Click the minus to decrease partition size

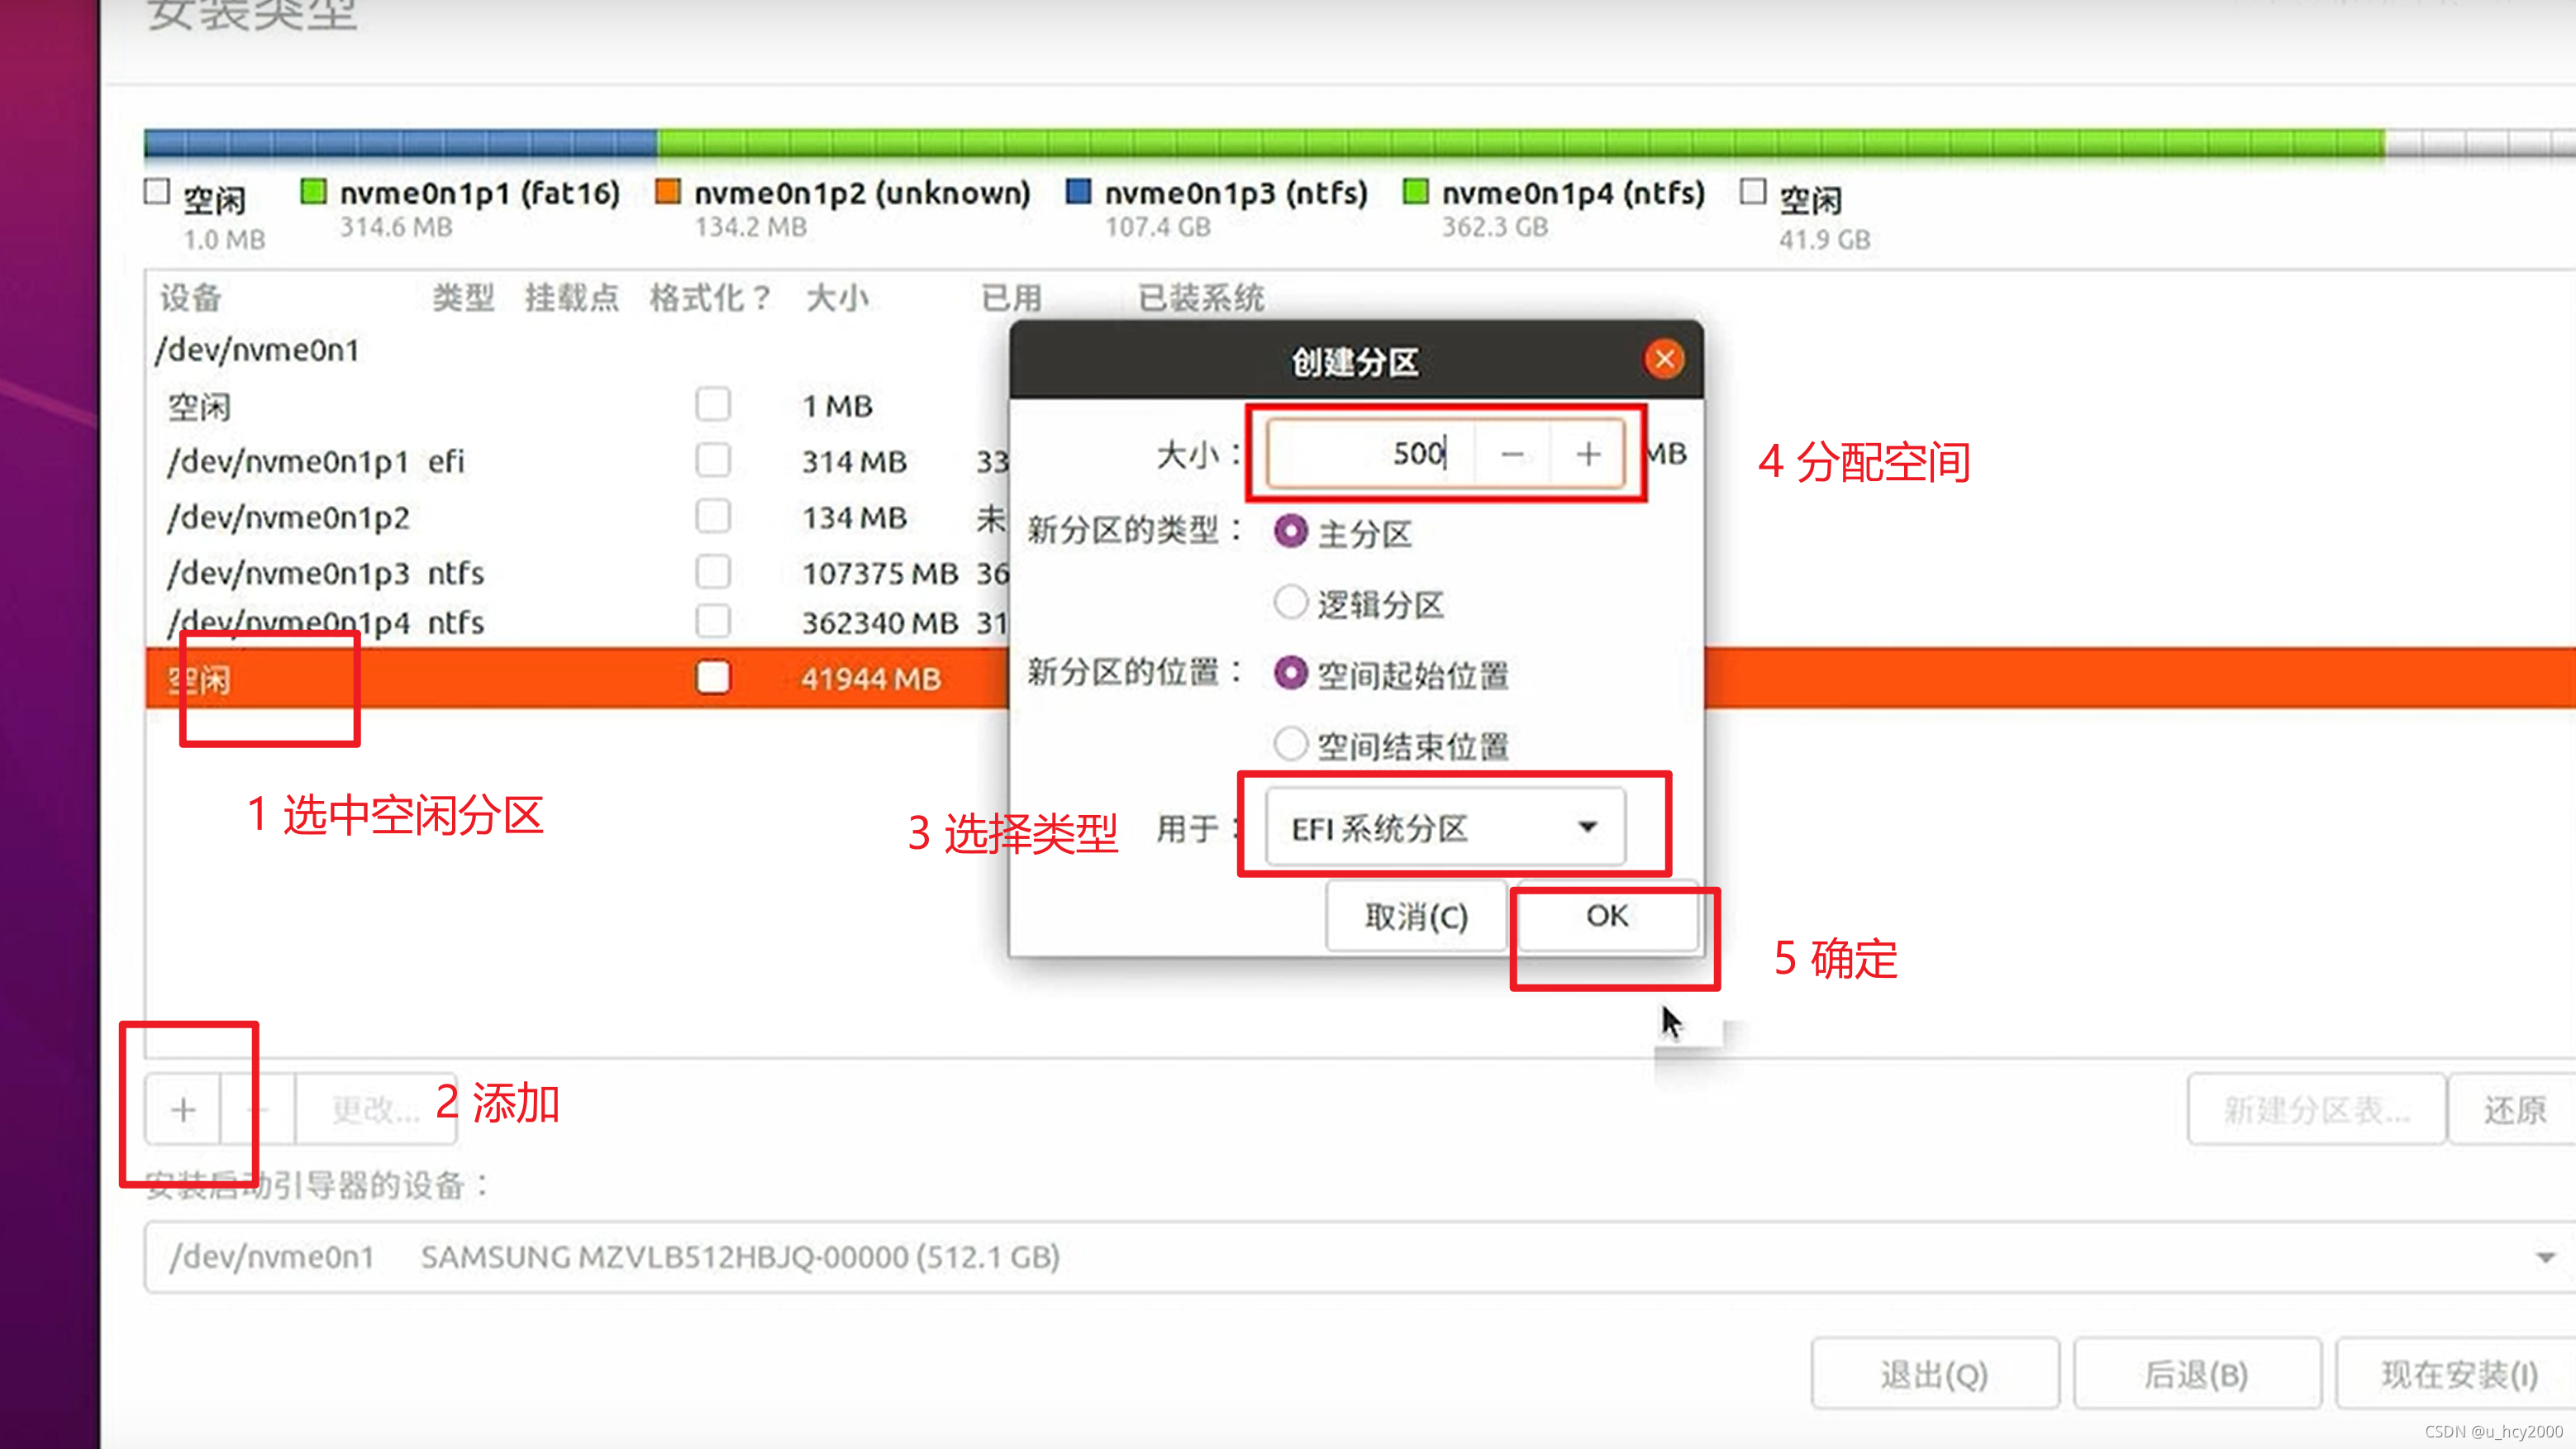coord(1512,455)
